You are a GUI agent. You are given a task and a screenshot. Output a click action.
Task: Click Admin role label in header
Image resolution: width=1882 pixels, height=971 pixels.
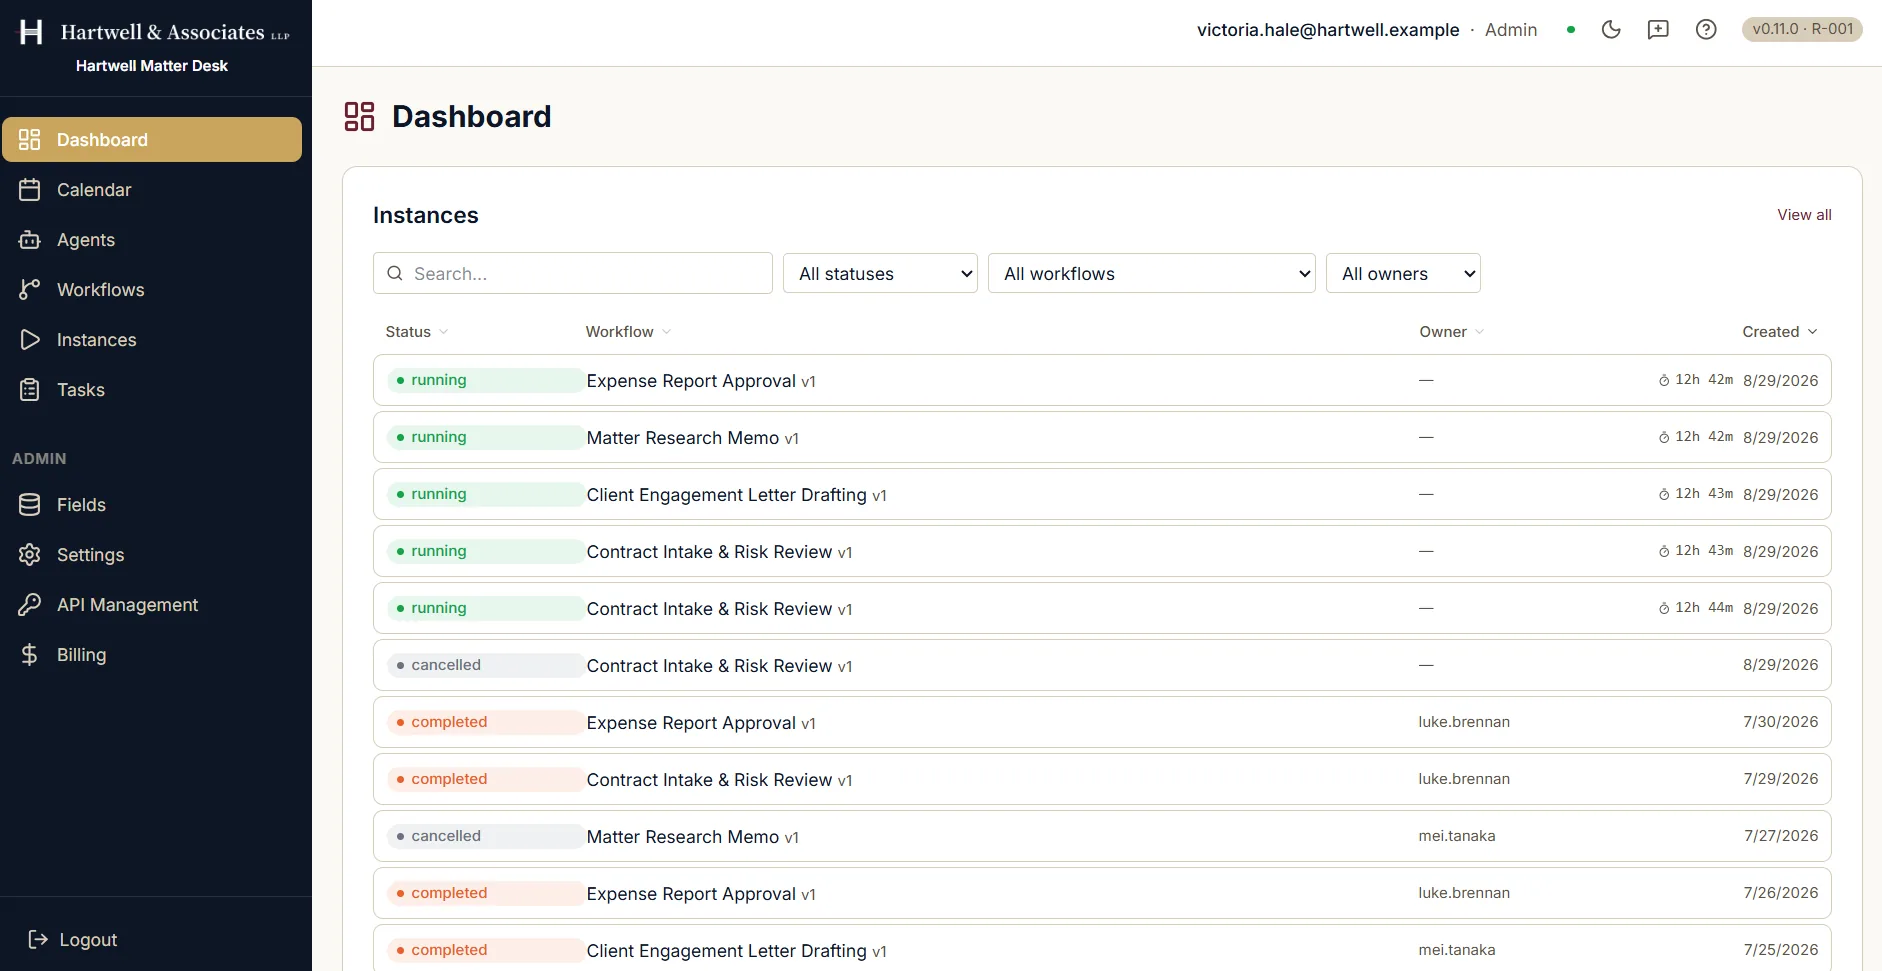pyautogui.click(x=1511, y=30)
